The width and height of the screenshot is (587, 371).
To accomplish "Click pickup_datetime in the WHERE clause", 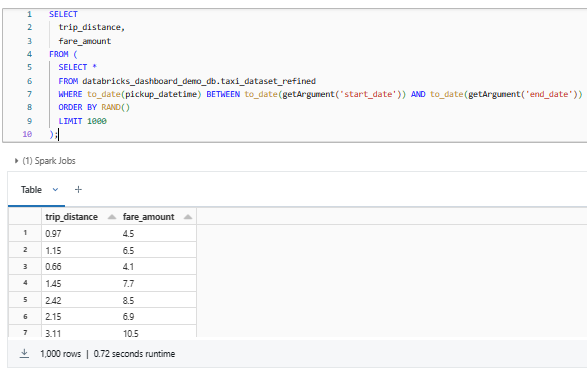I will click(x=161, y=94).
